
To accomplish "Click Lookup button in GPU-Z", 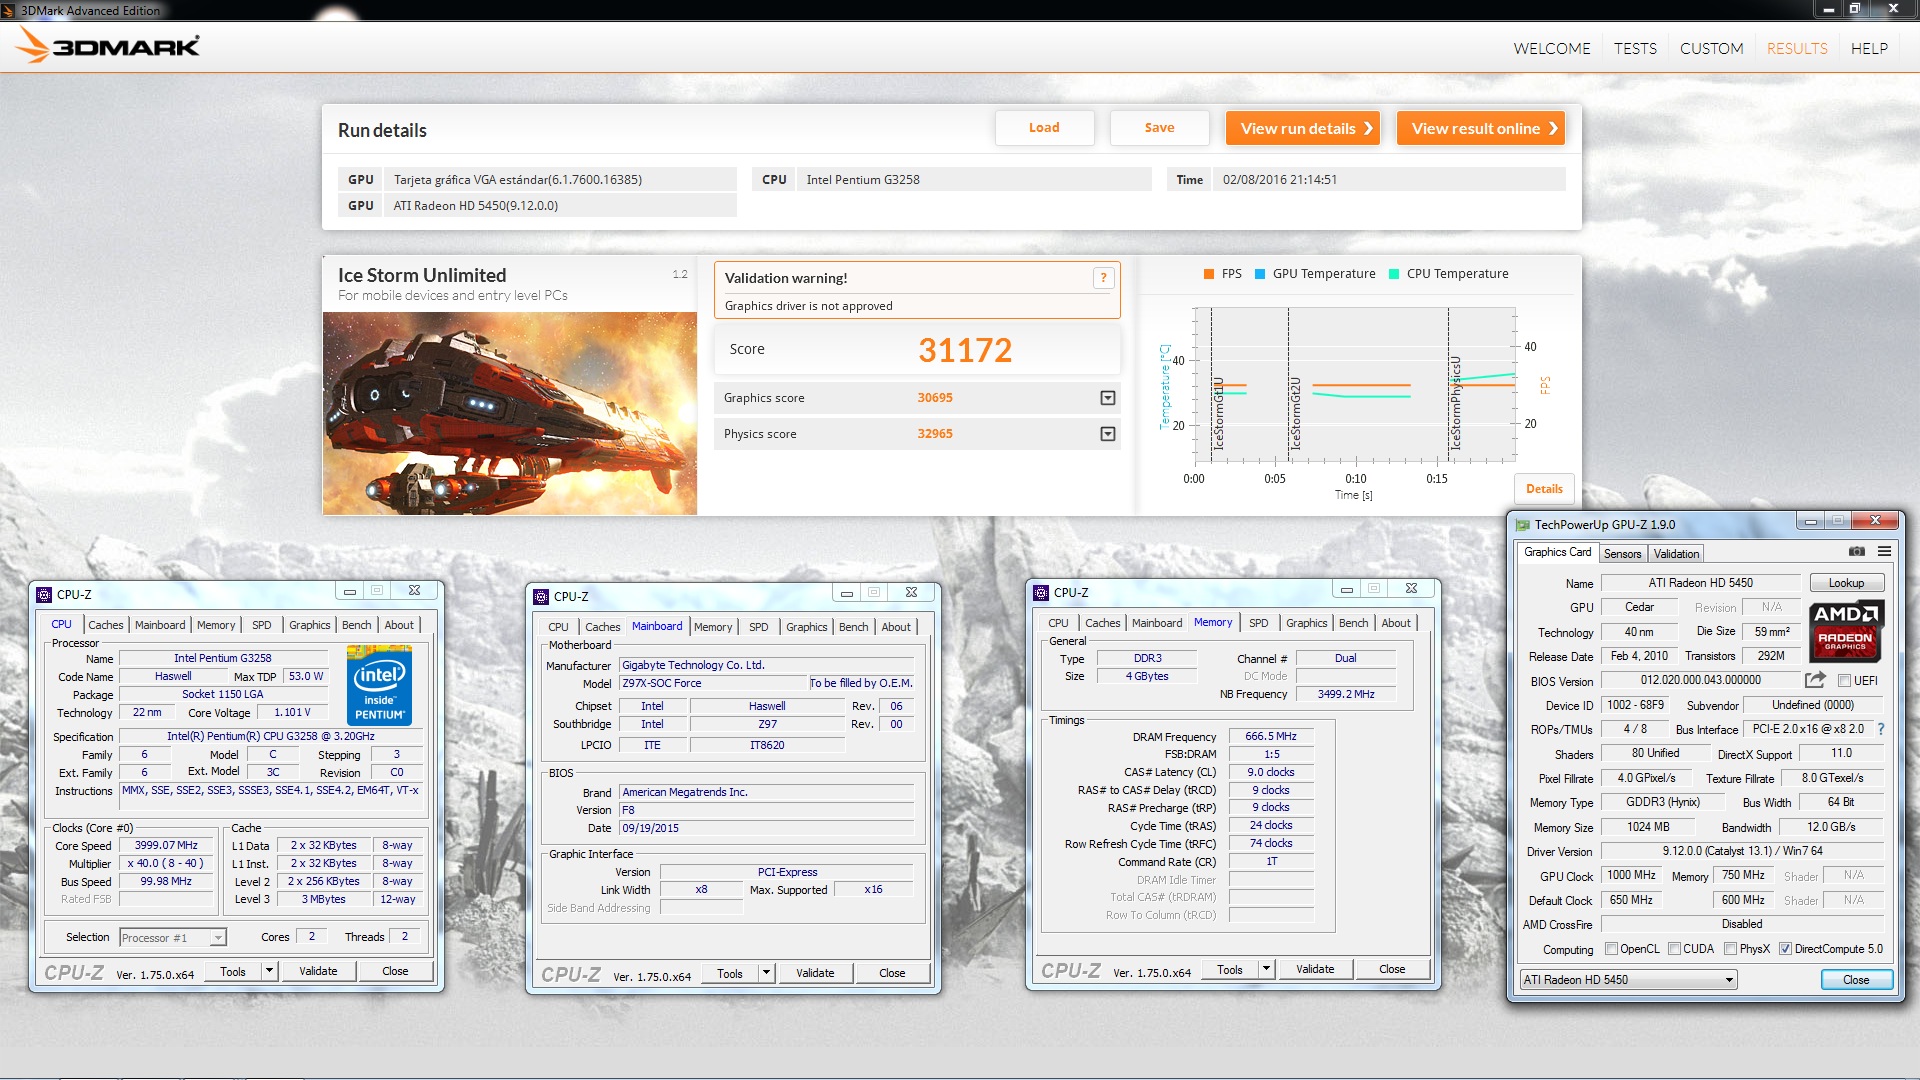I will click(x=1846, y=583).
